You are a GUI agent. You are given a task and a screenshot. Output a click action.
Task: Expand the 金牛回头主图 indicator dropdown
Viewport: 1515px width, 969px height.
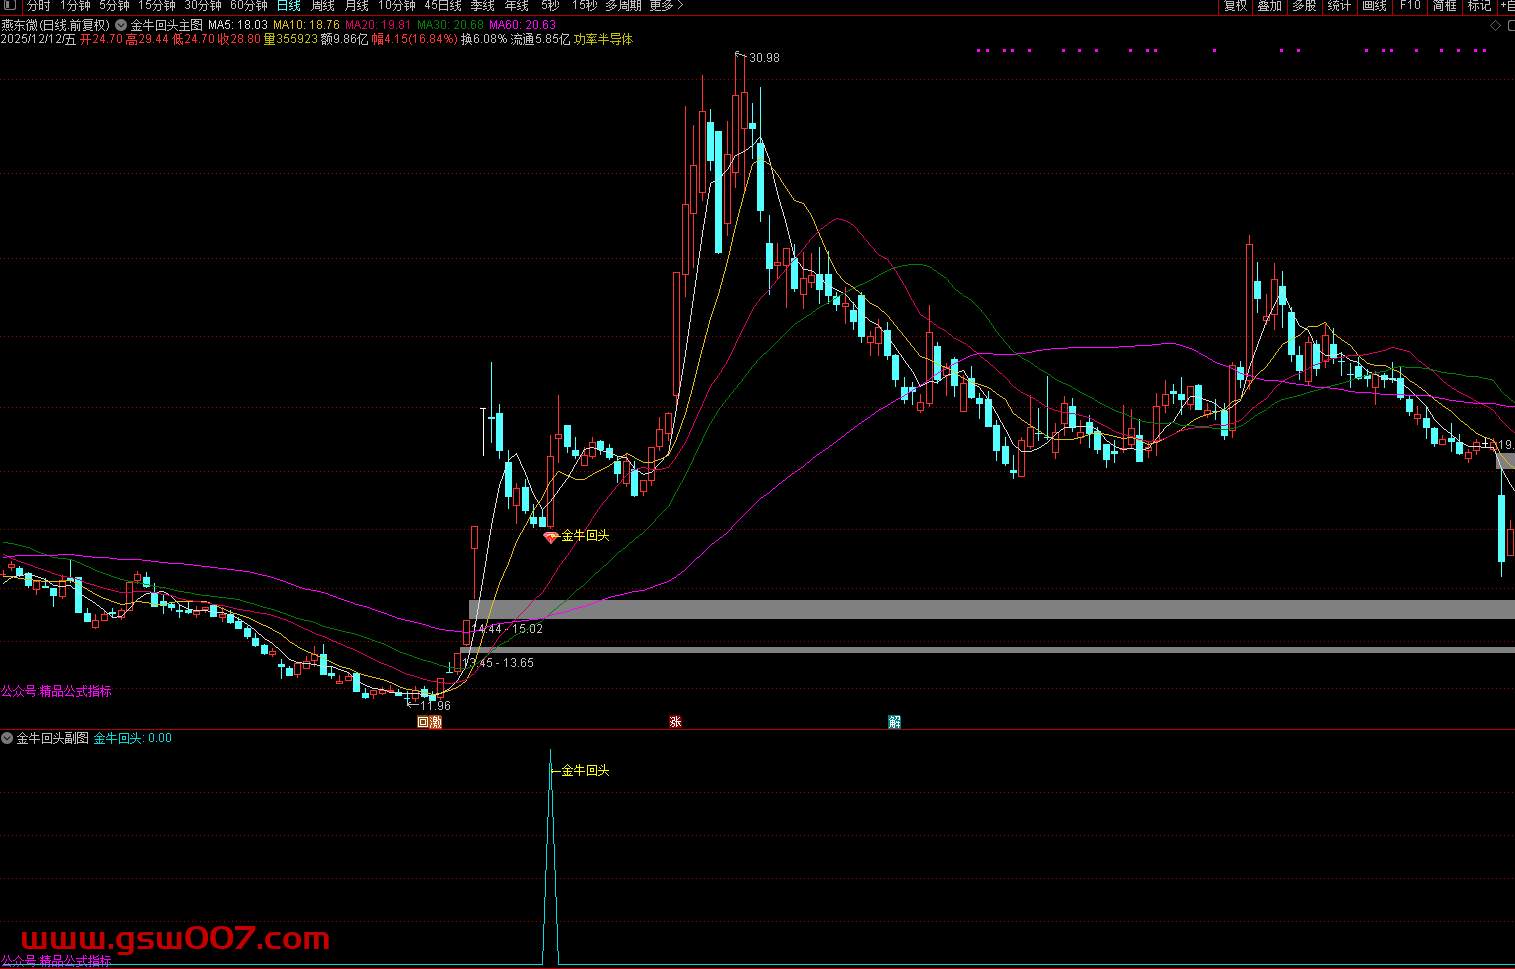click(122, 25)
